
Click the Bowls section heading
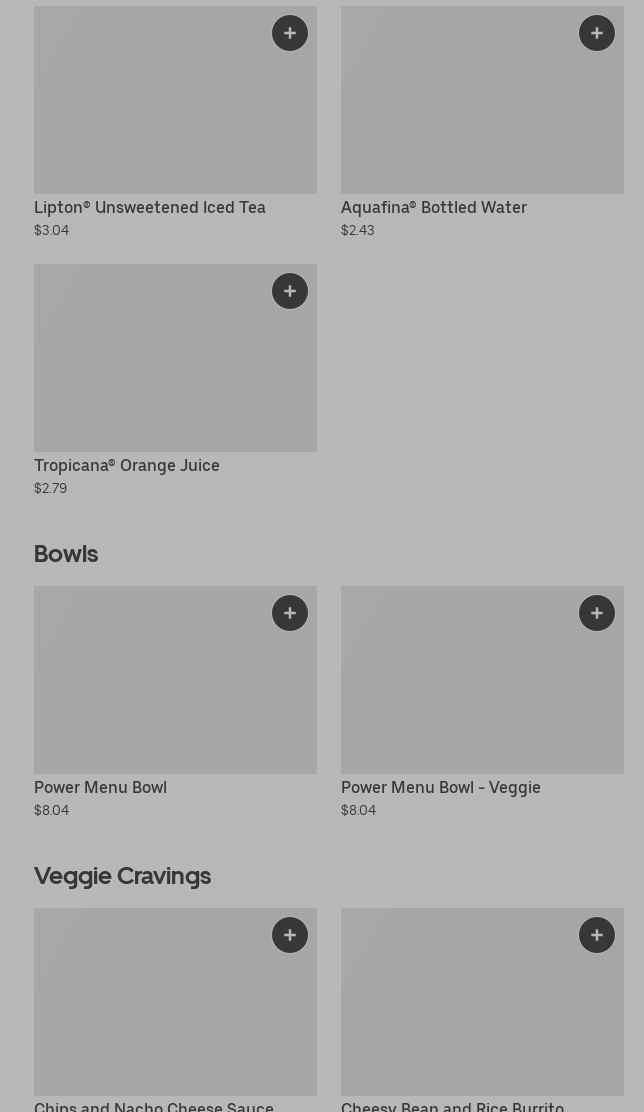pyautogui.click(x=66, y=554)
